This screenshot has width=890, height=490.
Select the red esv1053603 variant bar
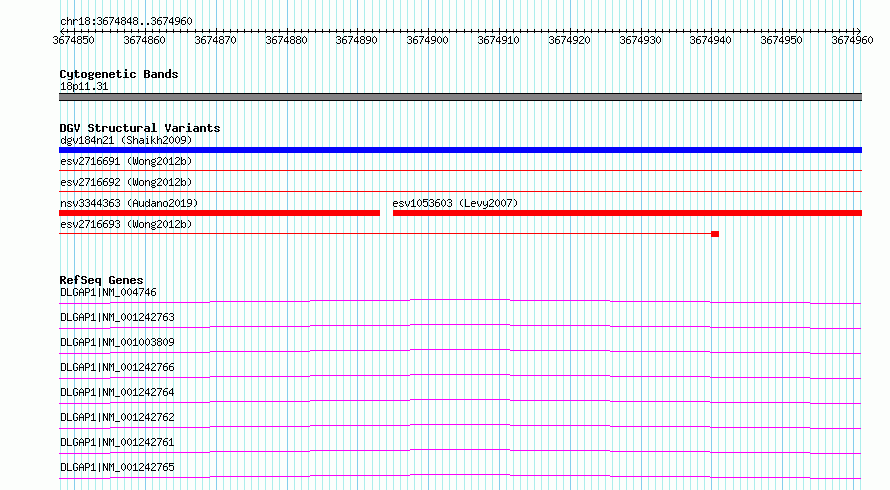coord(627,213)
